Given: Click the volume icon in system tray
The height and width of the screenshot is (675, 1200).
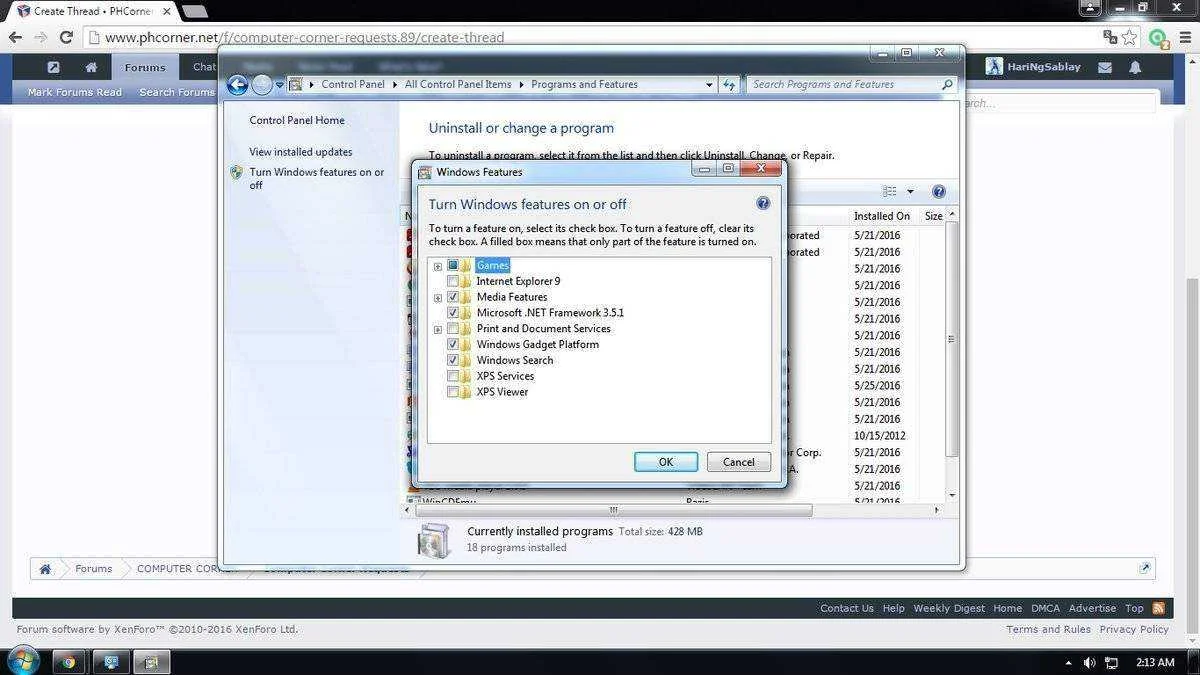Looking at the screenshot, I should [1089, 662].
